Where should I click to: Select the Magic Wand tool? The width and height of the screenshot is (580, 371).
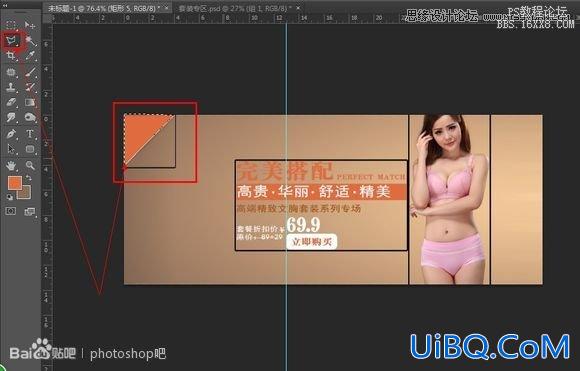[30, 41]
